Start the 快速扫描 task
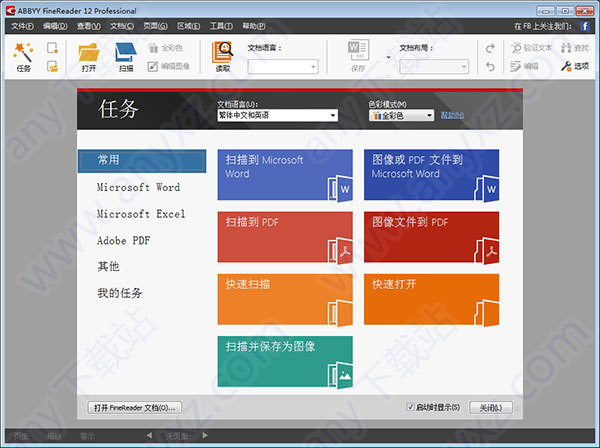The height and width of the screenshot is (448, 600). pyautogui.click(x=285, y=299)
